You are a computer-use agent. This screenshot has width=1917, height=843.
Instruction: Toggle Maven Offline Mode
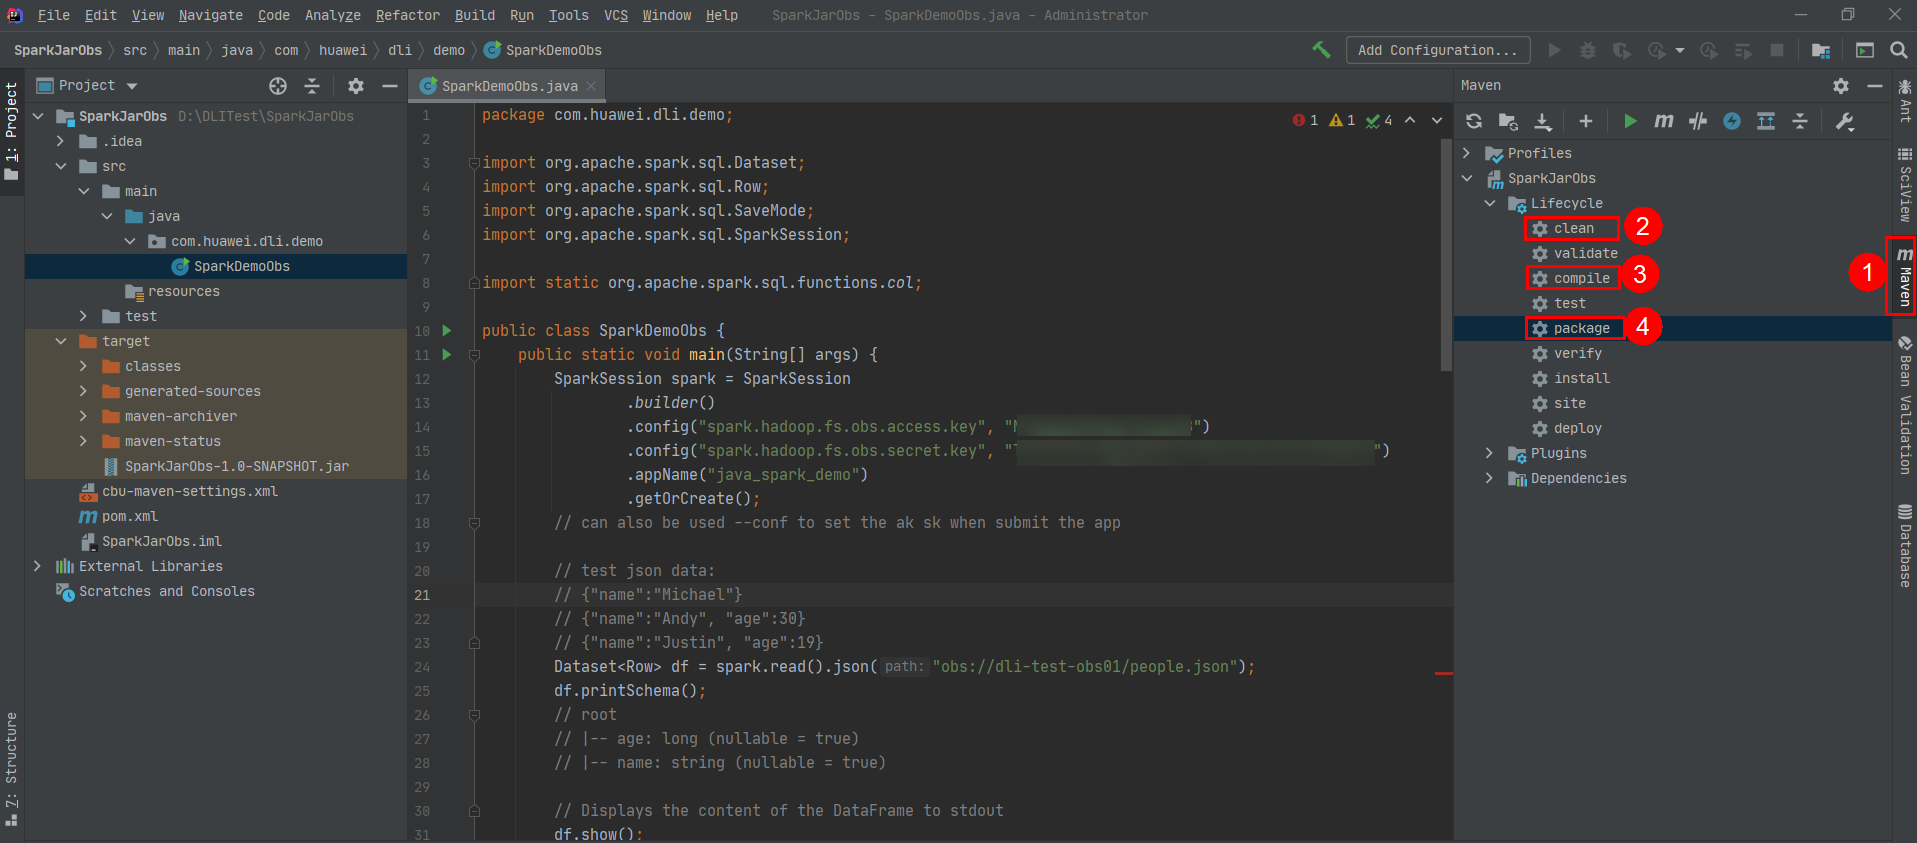tap(1698, 121)
